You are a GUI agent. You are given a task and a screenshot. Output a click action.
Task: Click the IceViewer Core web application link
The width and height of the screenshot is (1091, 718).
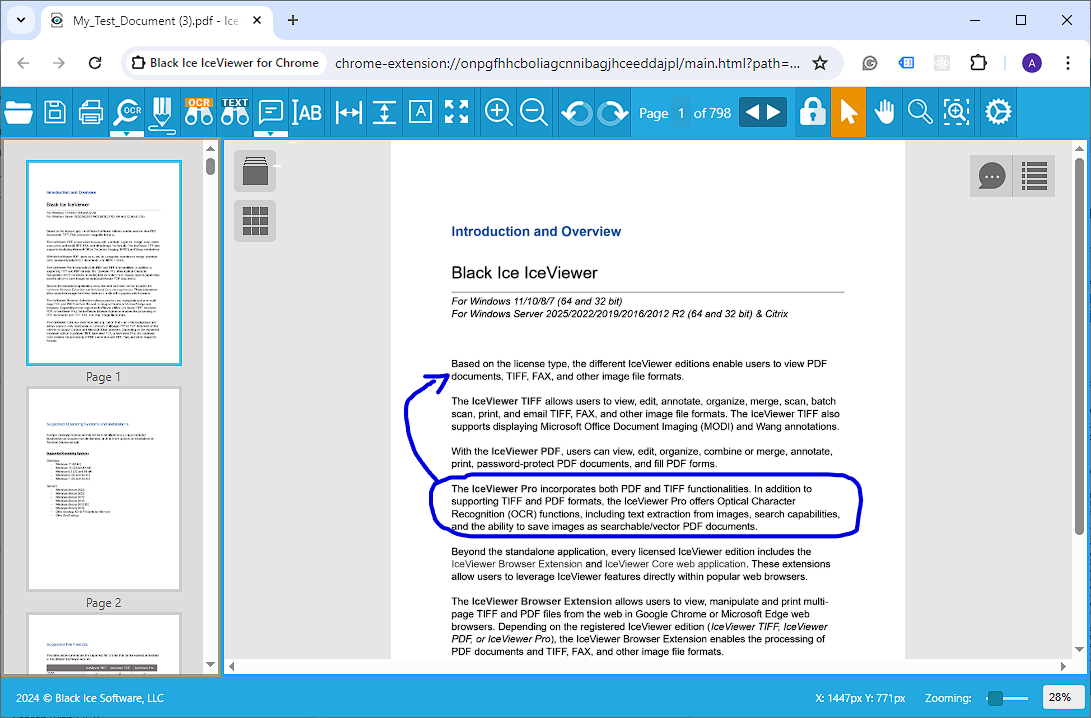coord(675,564)
